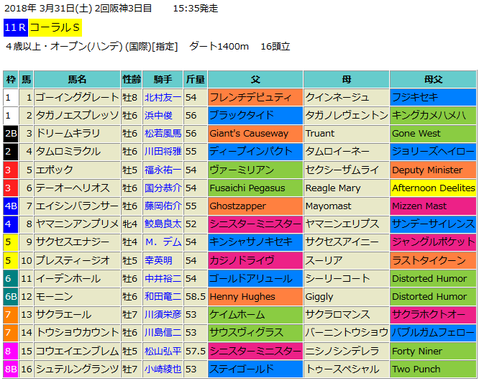Open jockey 松若風馬 link
The image size is (479, 381).
(163, 133)
